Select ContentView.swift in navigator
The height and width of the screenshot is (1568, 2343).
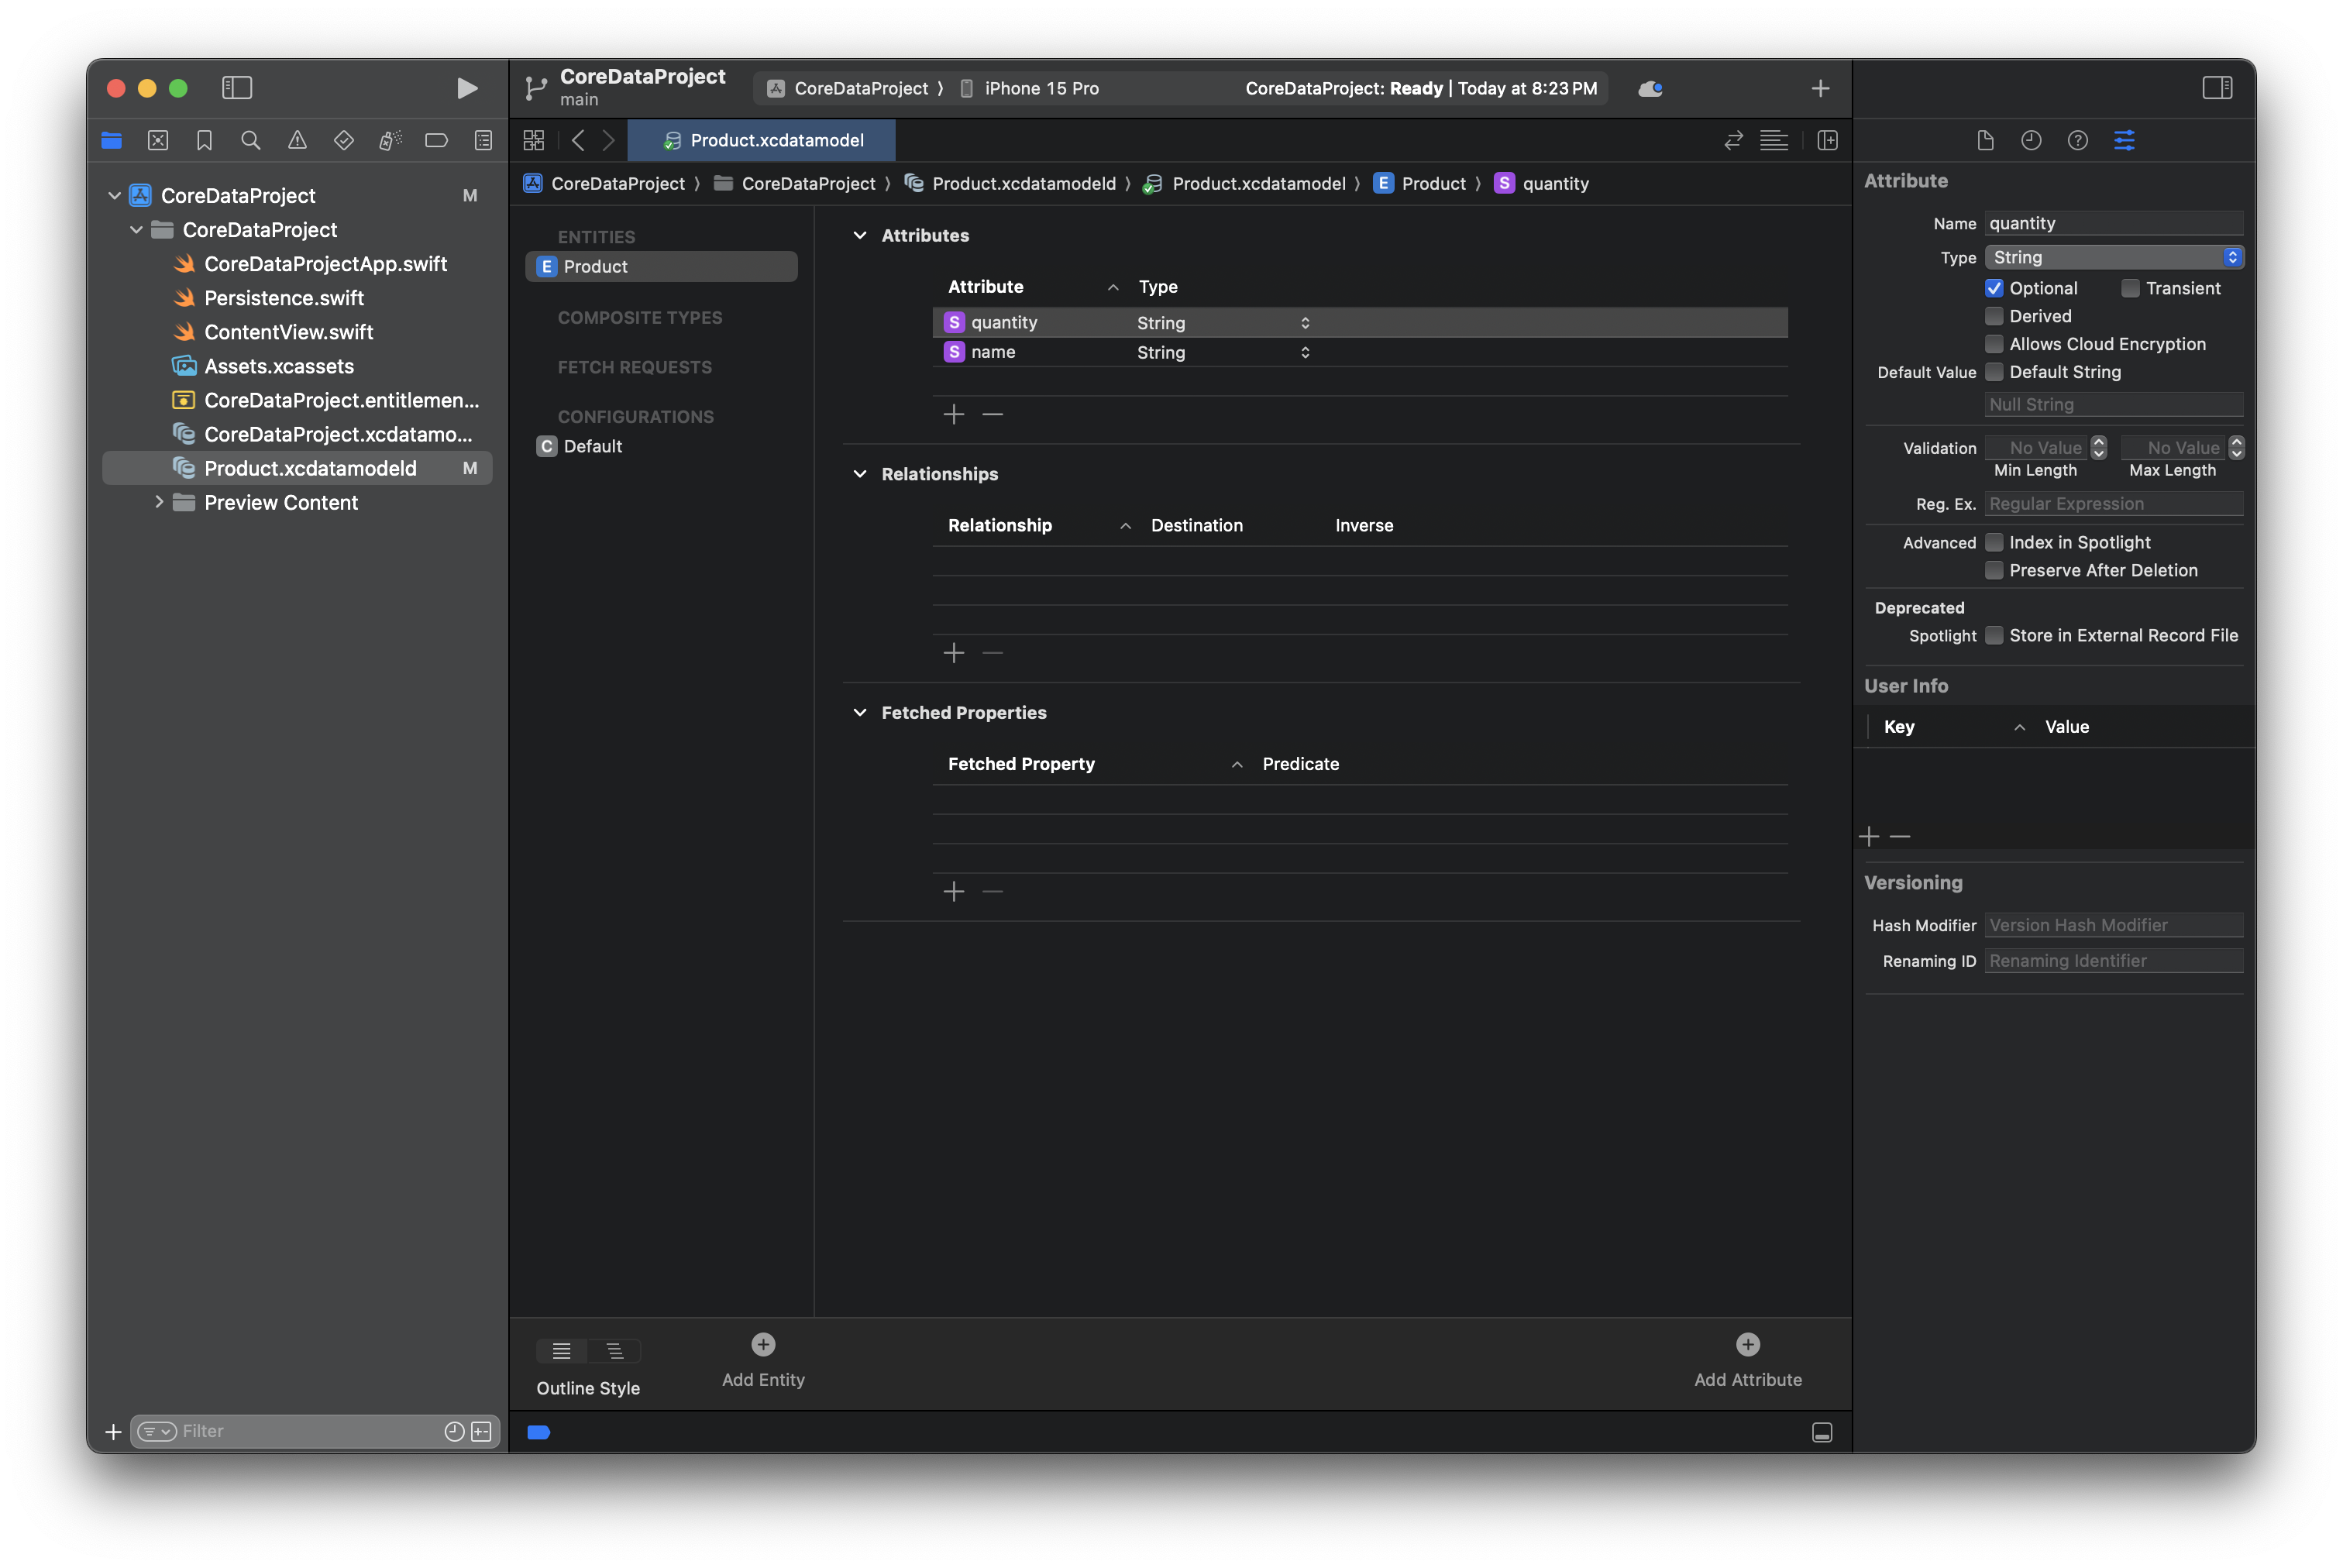coord(288,332)
